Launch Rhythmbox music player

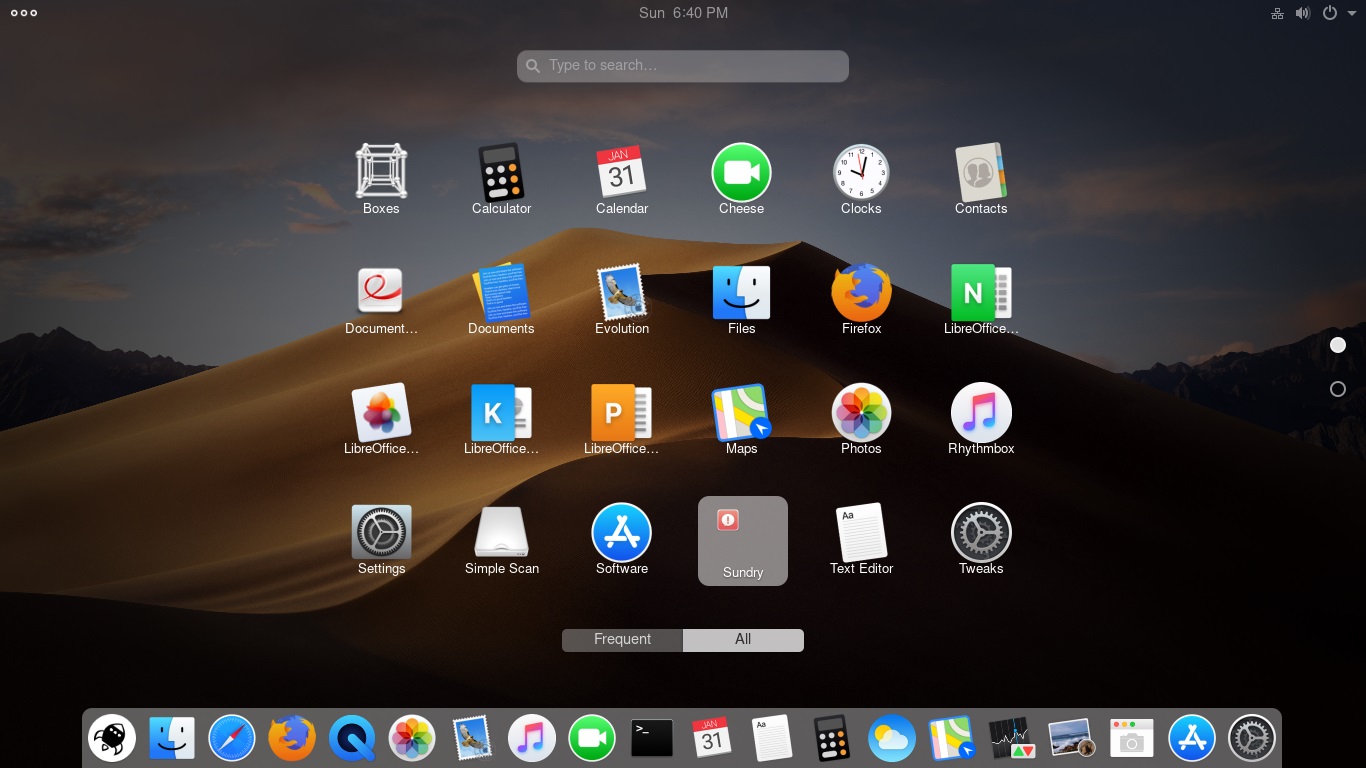tap(981, 420)
